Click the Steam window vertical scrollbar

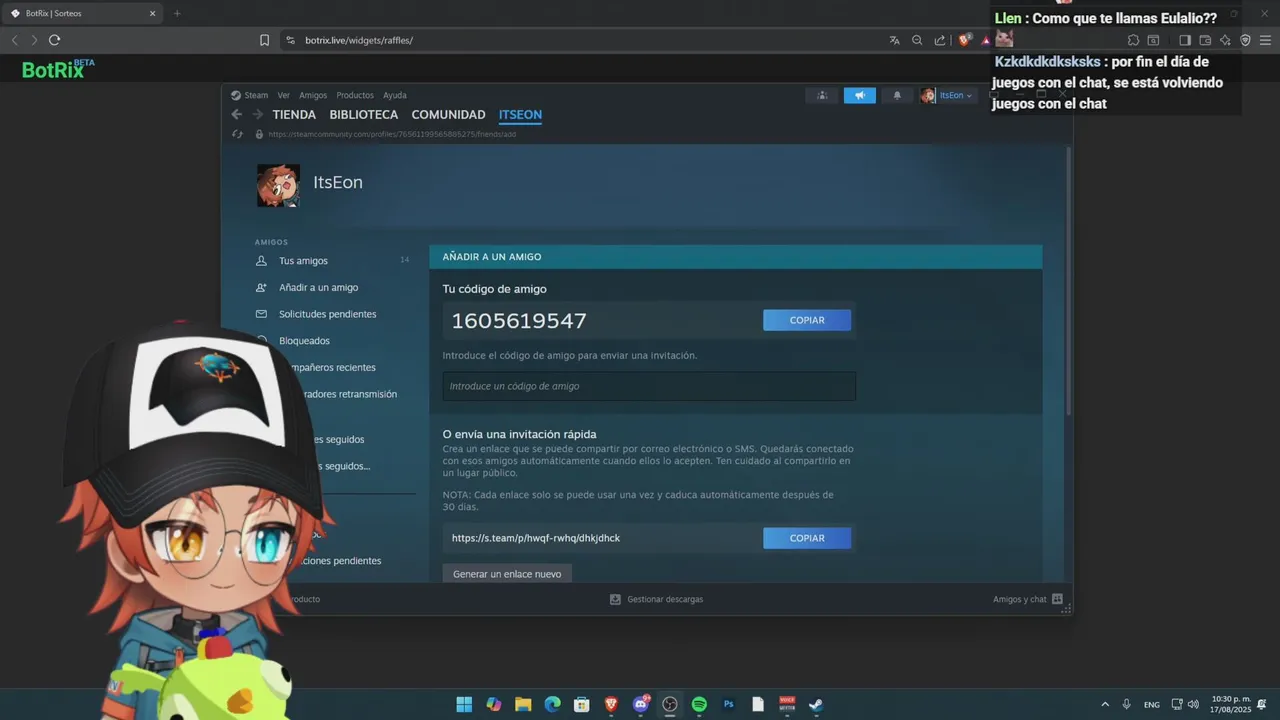click(1068, 280)
